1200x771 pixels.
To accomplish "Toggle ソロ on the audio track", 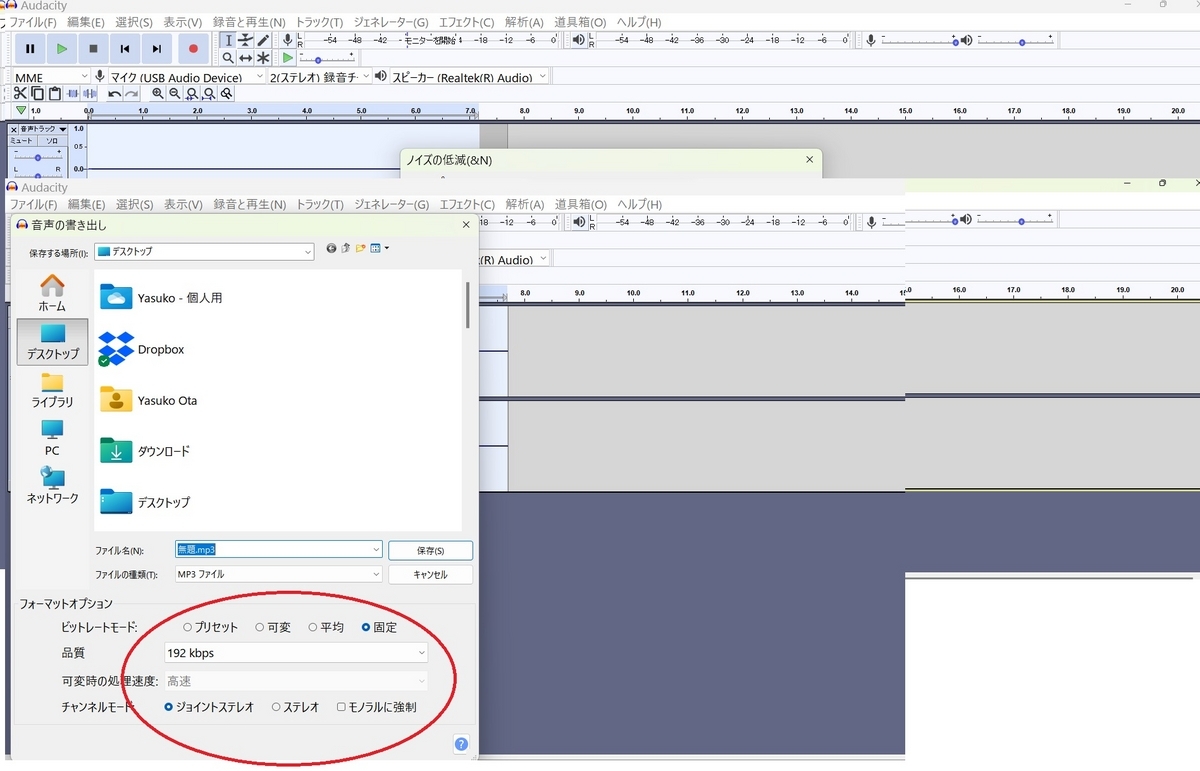I will (51, 141).
